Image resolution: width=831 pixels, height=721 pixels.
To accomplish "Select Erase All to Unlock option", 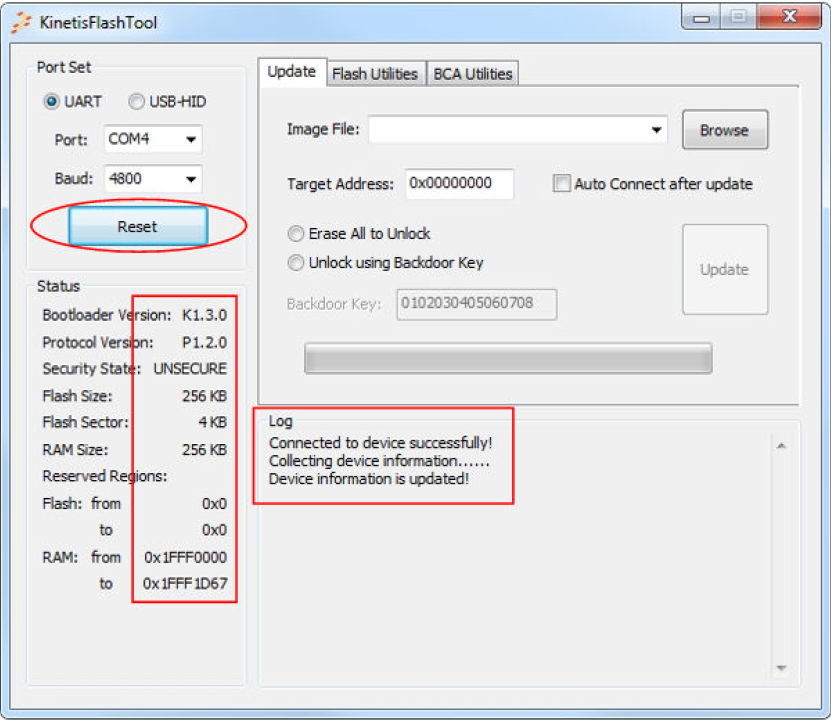I will (296, 234).
